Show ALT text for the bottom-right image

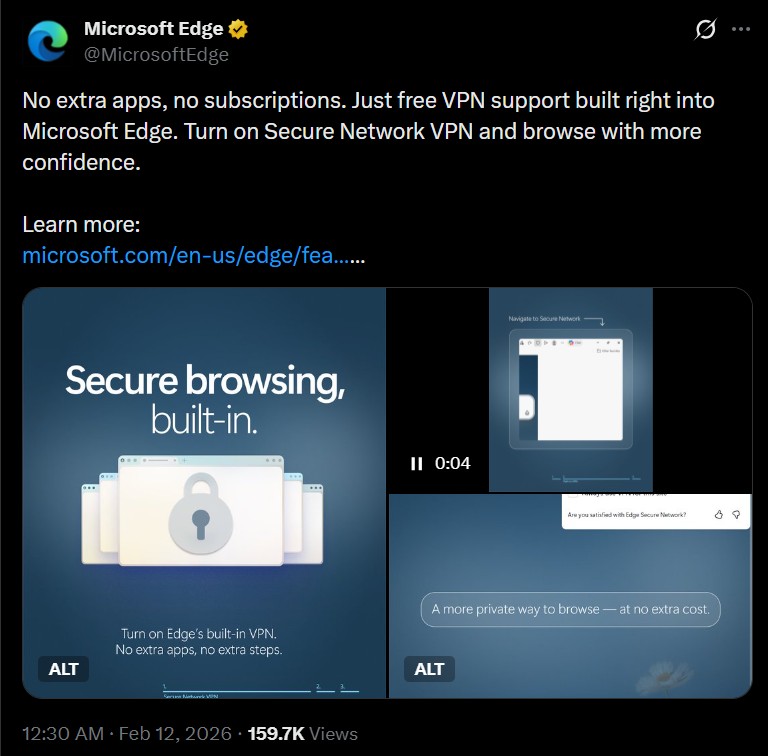coord(429,668)
